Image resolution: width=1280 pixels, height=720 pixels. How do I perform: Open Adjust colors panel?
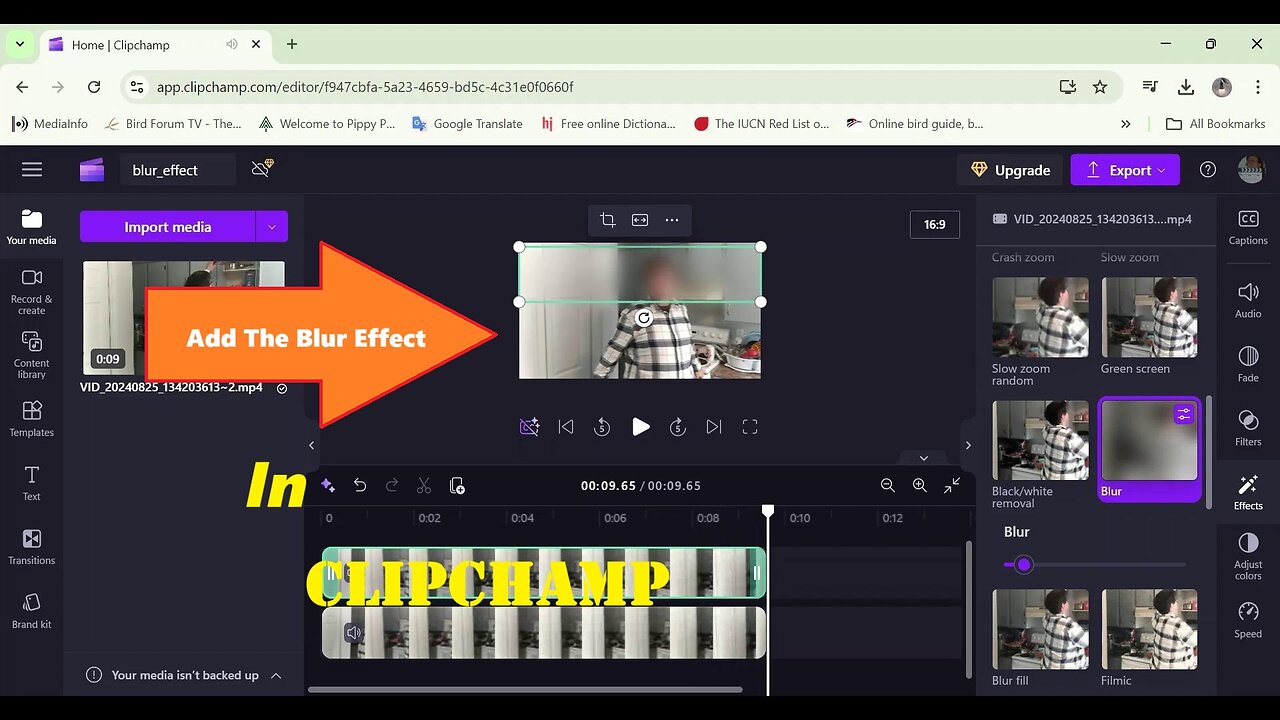[1248, 555]
